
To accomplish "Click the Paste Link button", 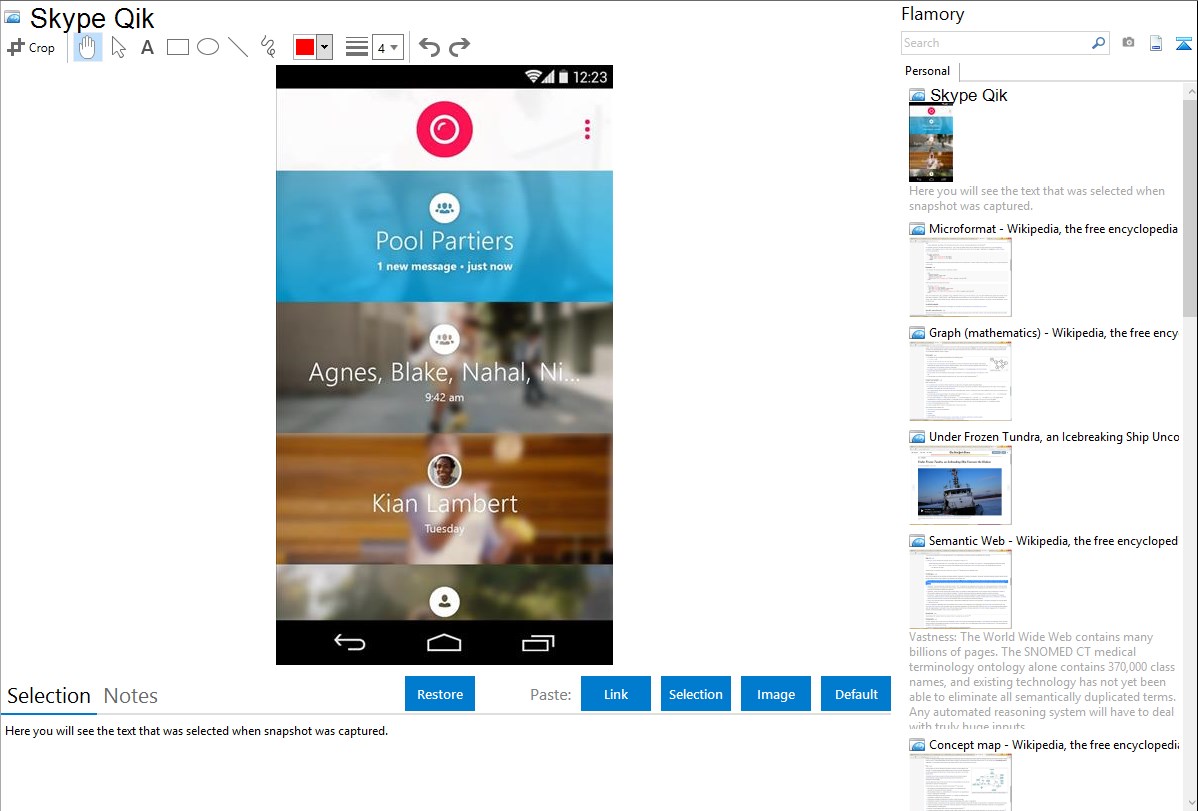I will [x=616, y=694].
